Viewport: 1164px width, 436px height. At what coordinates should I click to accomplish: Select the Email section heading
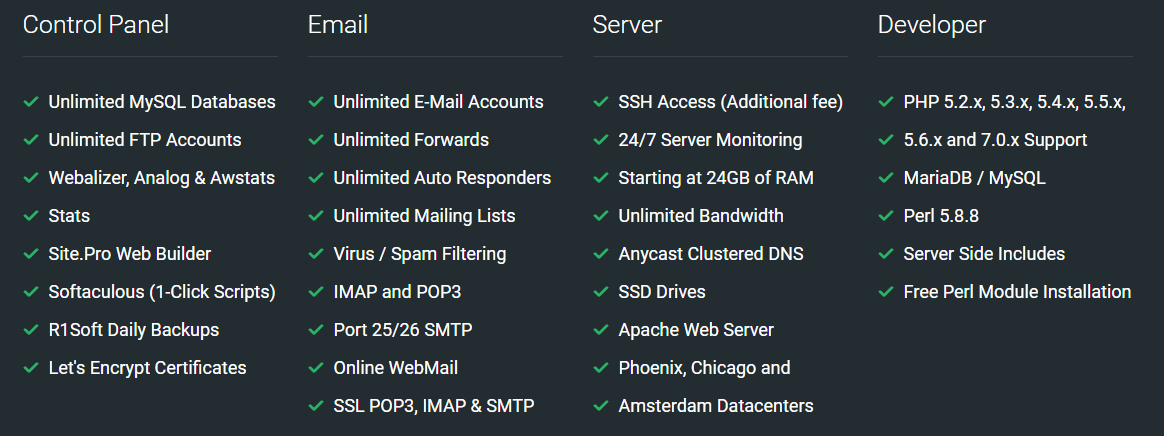pos(338,25)
